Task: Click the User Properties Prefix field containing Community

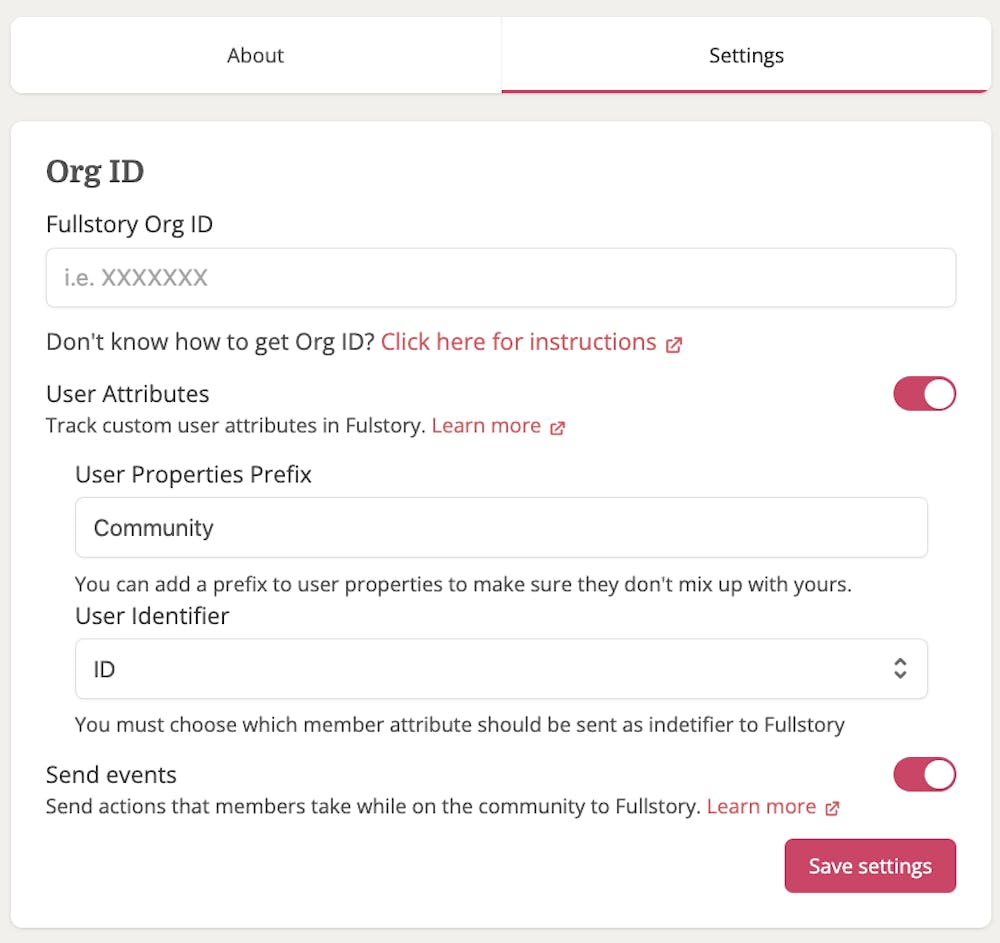Action: [x=500, y=528]
